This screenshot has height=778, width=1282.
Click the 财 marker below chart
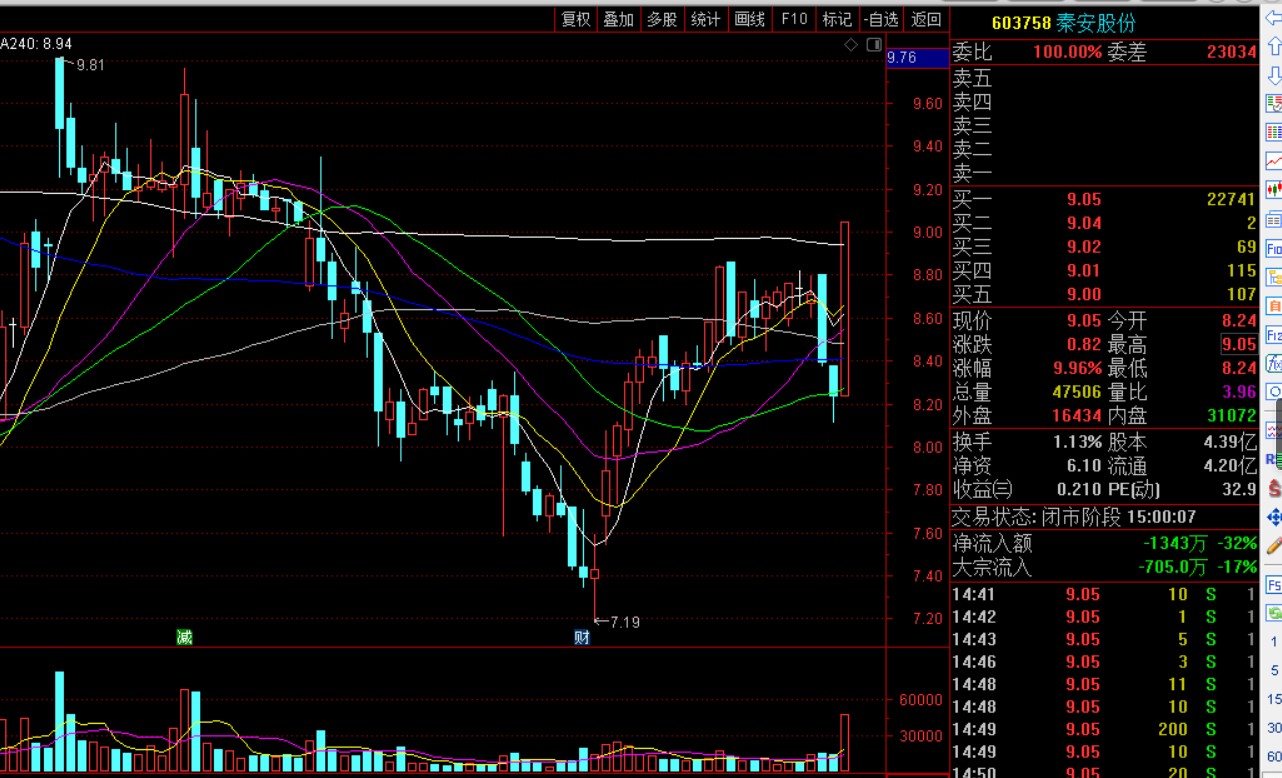tap(582, 637)
